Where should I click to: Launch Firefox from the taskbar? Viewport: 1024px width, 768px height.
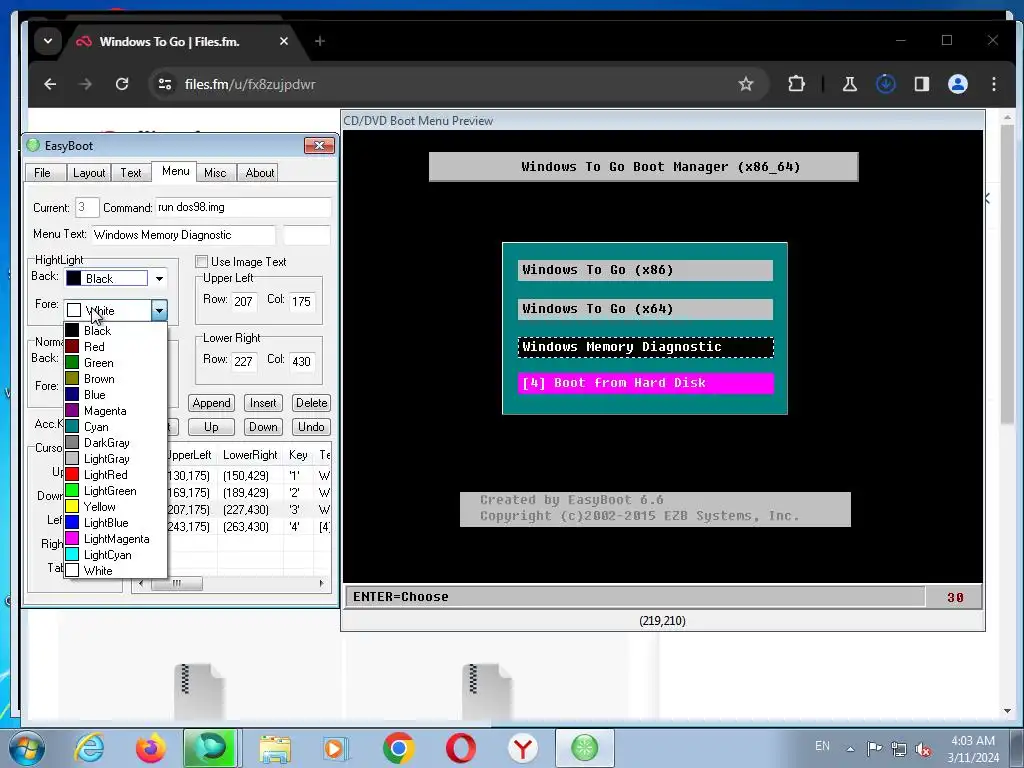click(150, 748)
